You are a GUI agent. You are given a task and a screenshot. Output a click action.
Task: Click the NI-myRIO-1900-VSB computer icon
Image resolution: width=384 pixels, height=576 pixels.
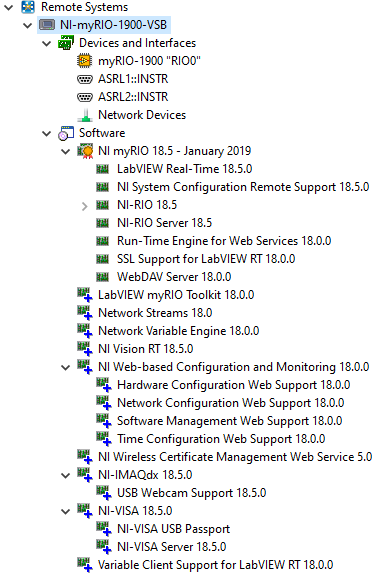pos(47,25)
